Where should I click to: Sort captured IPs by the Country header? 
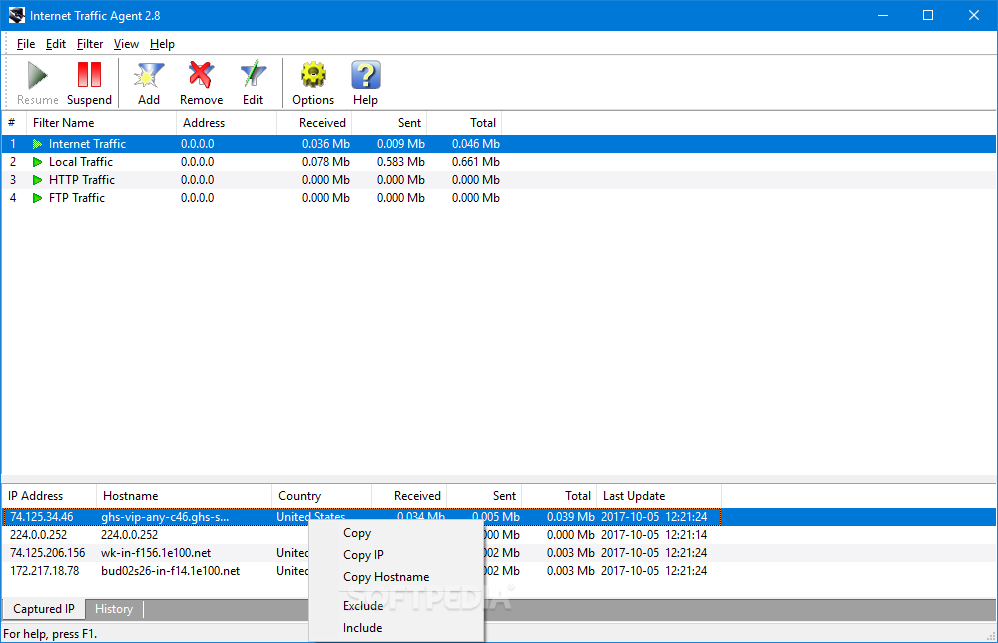click(321, 496)
